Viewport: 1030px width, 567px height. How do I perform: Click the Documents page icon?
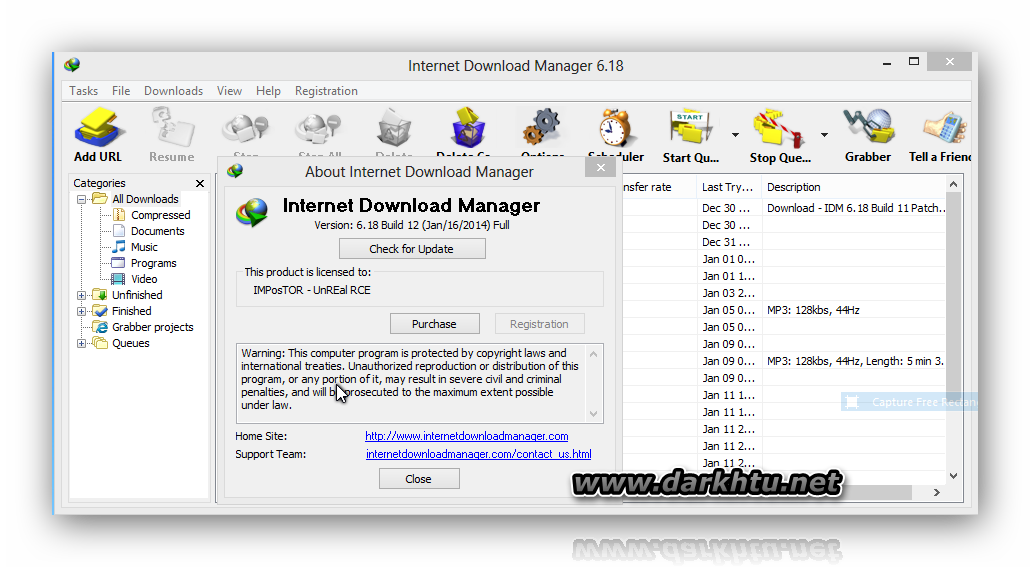point(119,231)
